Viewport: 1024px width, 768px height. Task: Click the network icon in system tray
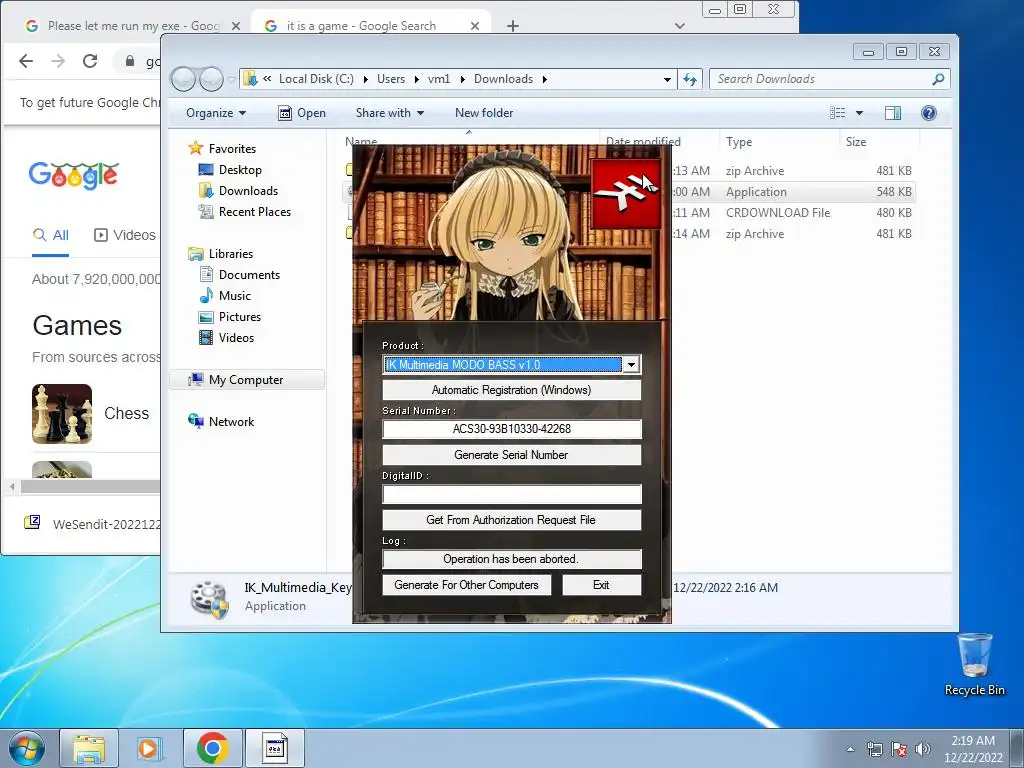(x=874, y=749)
